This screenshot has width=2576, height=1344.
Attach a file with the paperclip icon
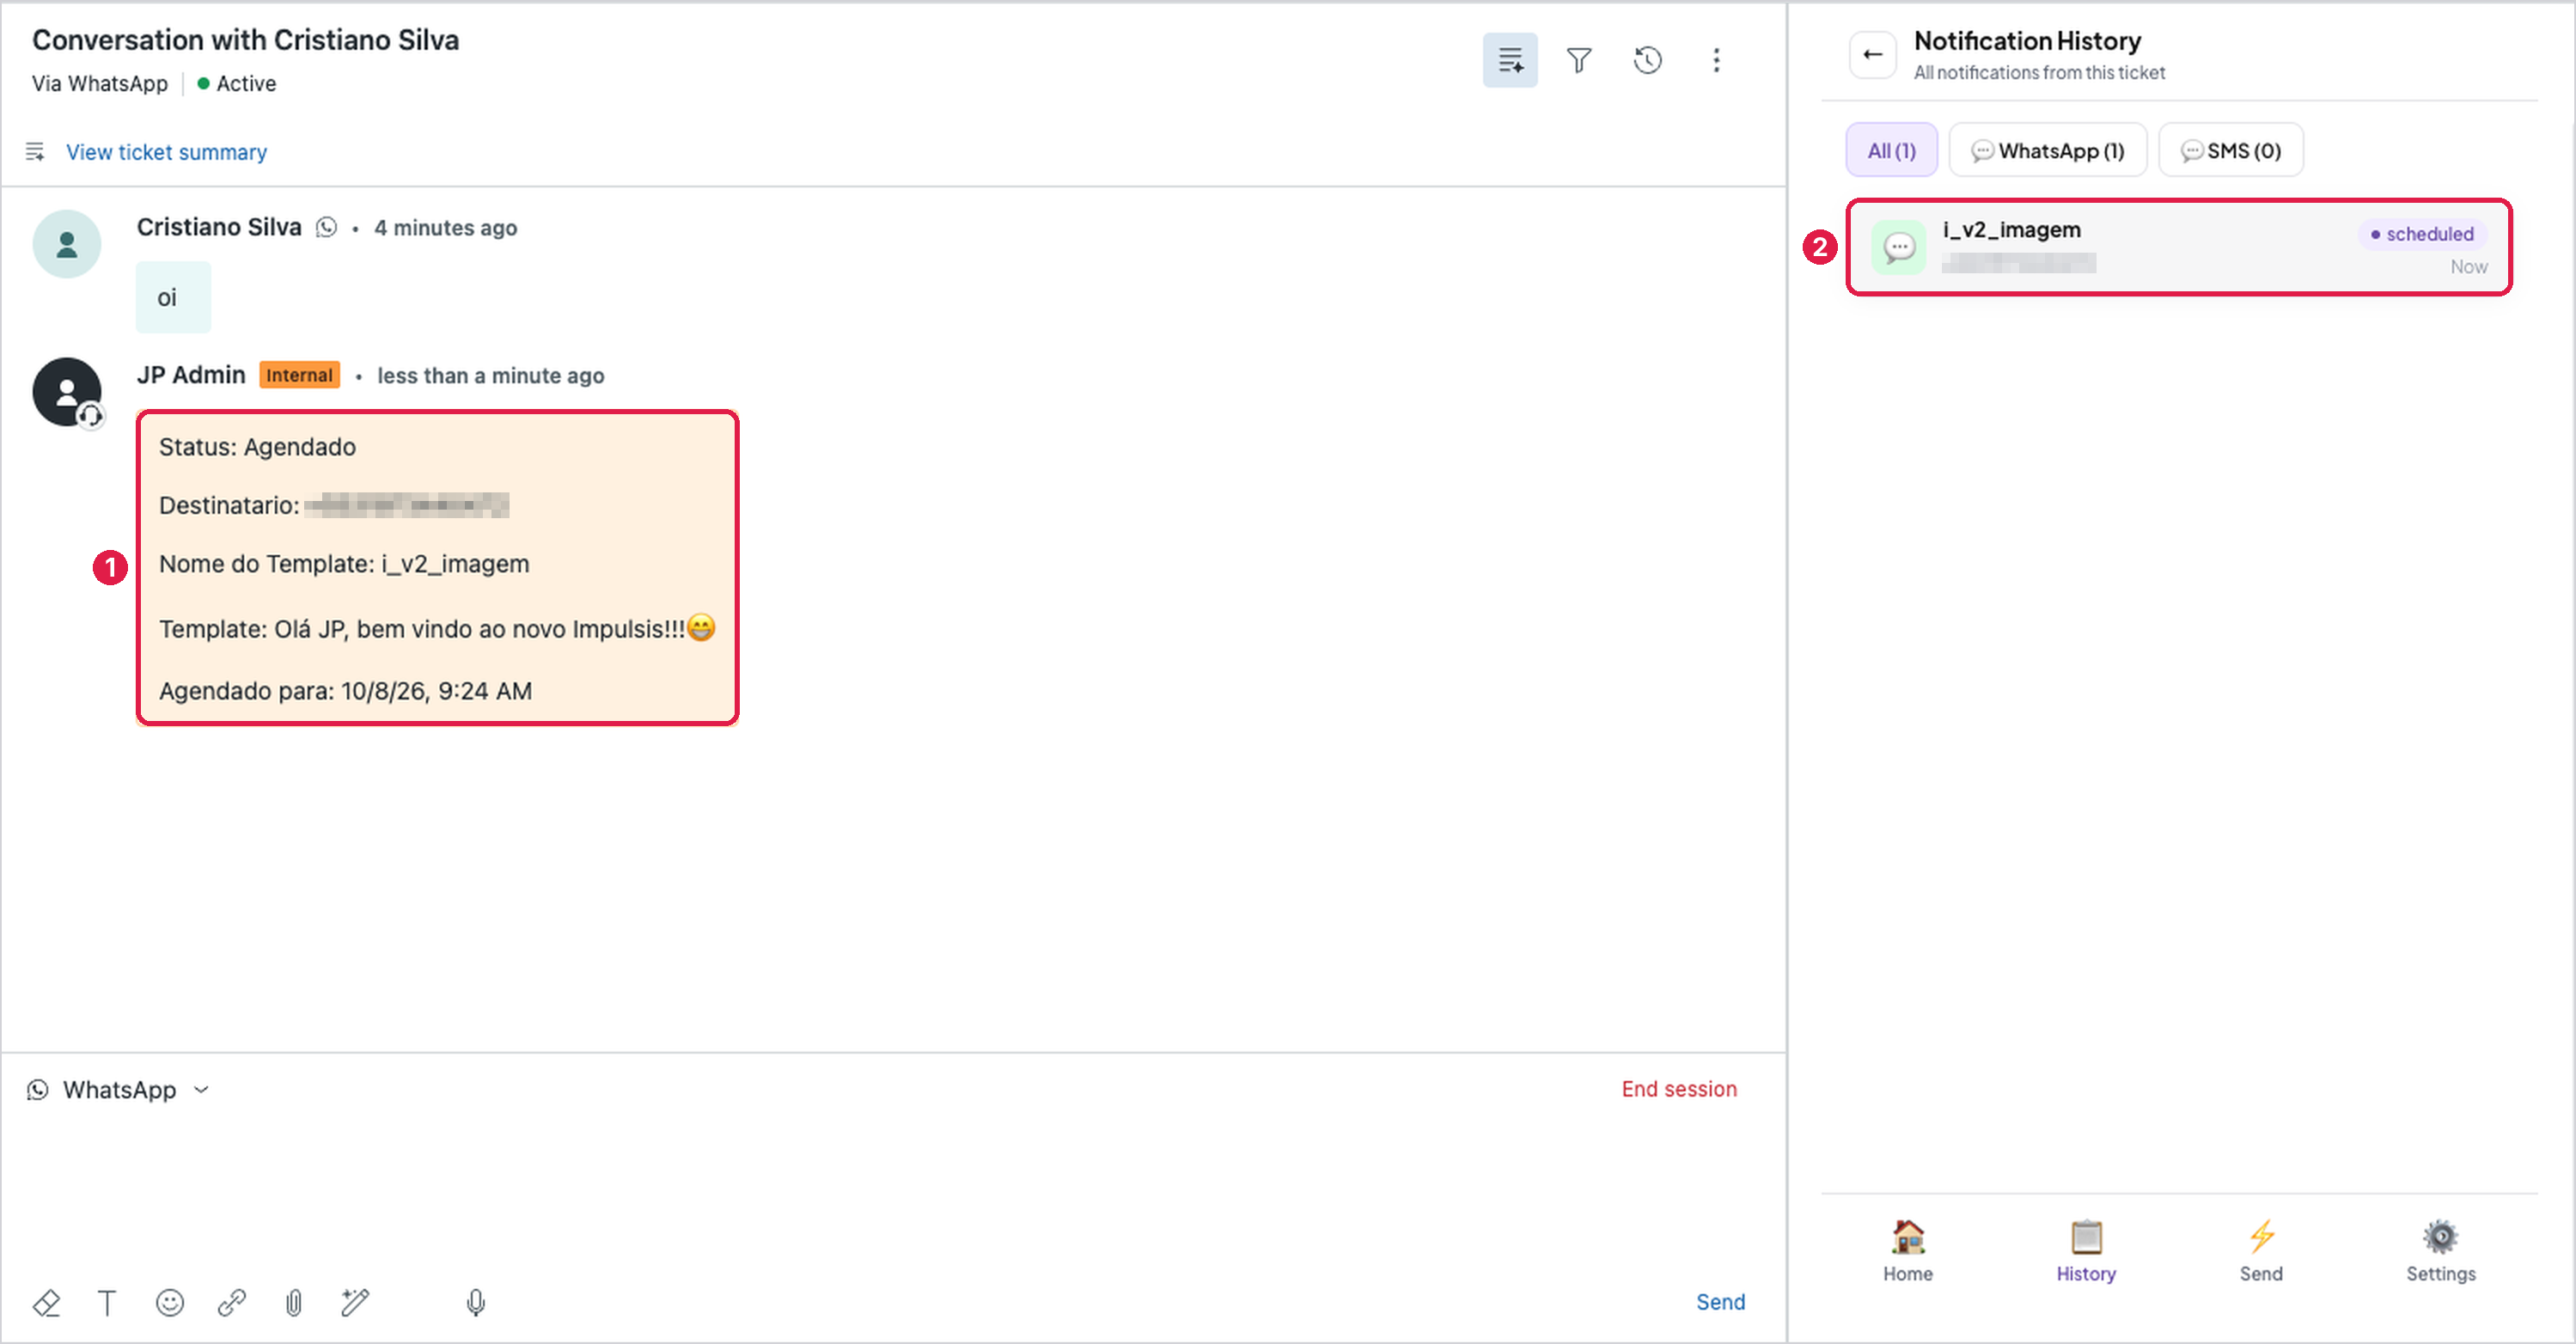tap(294, 1302)
